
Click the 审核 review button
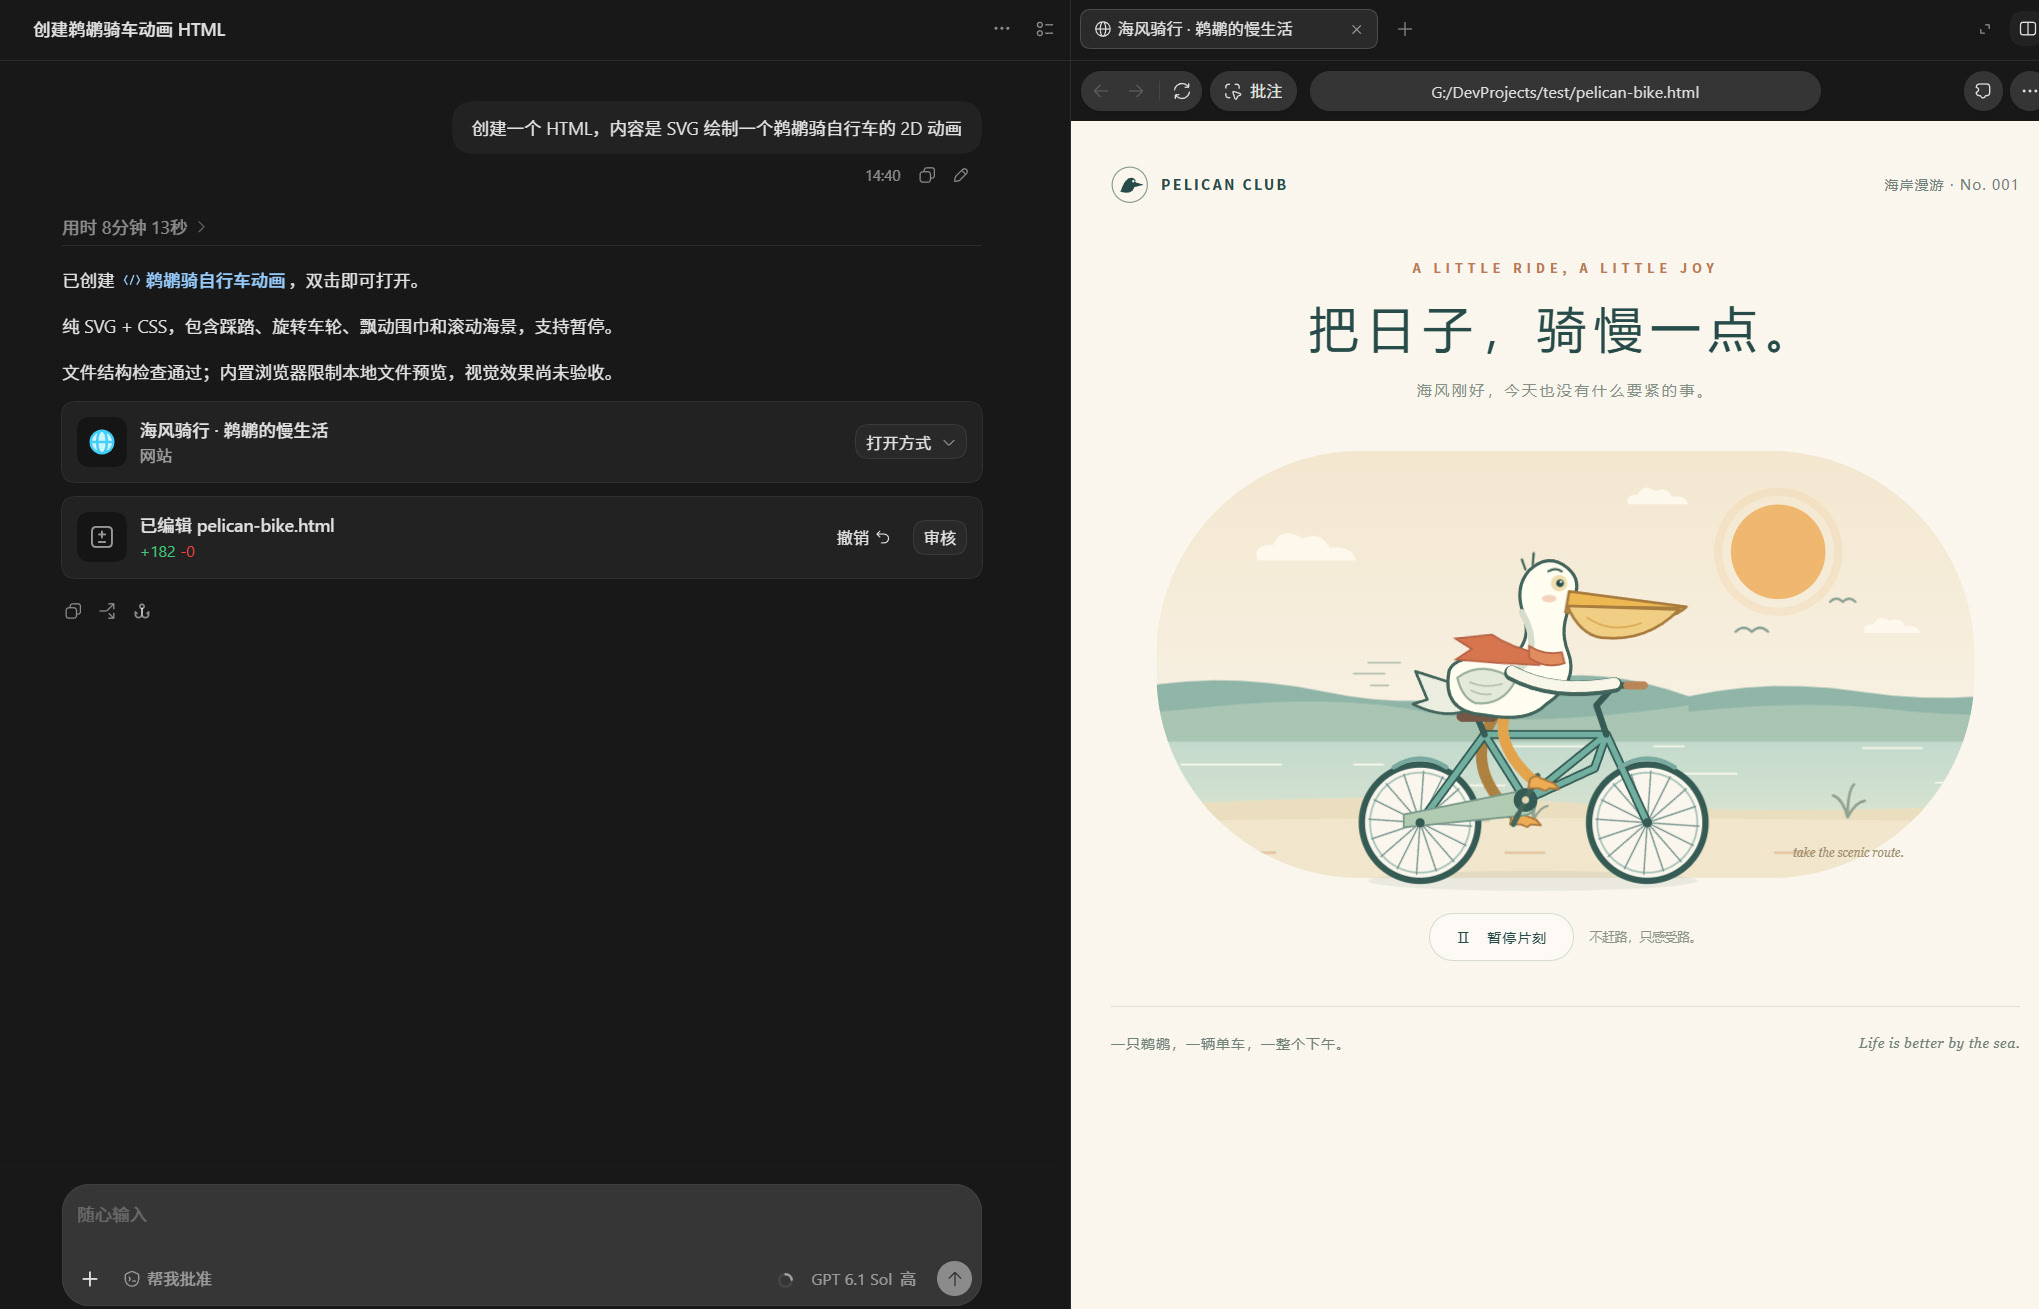pos(939,537)
